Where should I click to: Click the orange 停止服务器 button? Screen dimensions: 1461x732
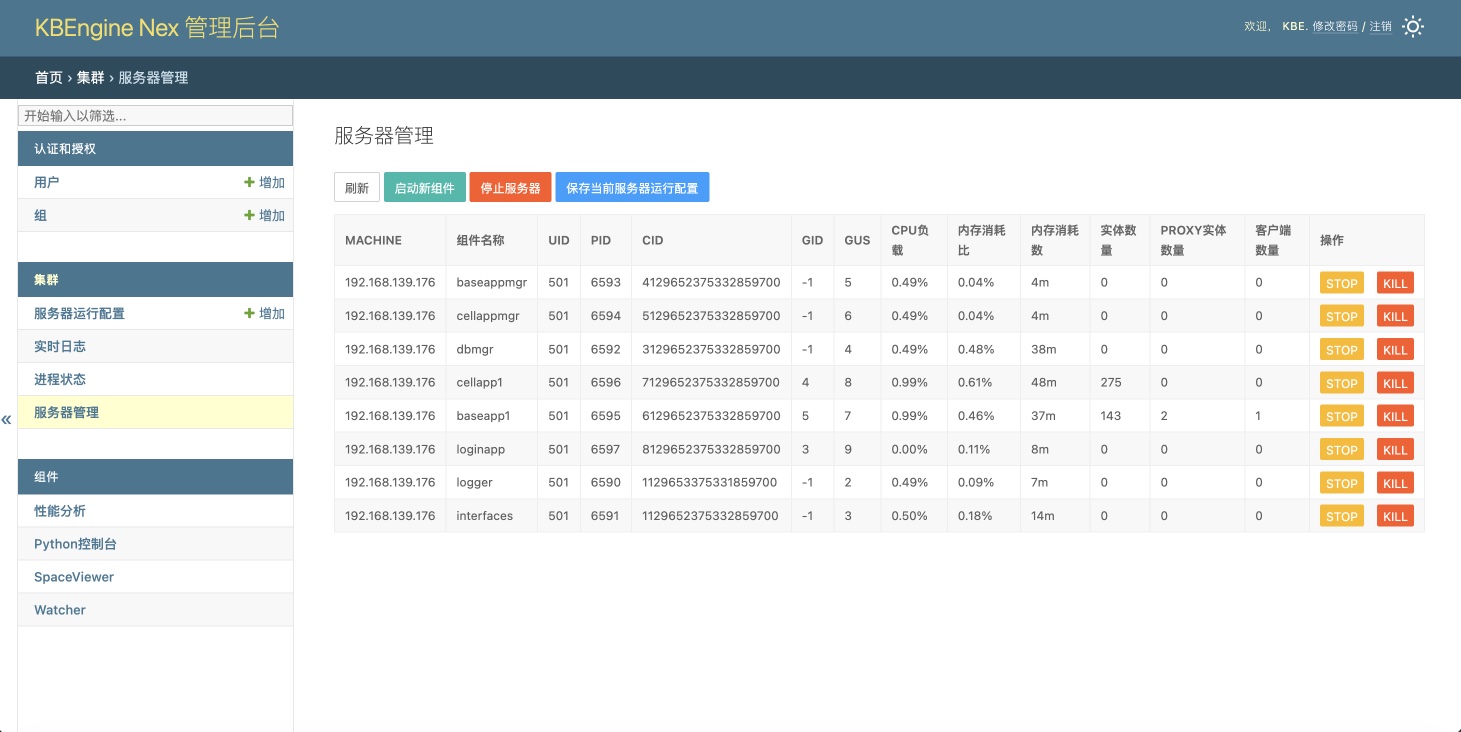[x=510, y=187]
